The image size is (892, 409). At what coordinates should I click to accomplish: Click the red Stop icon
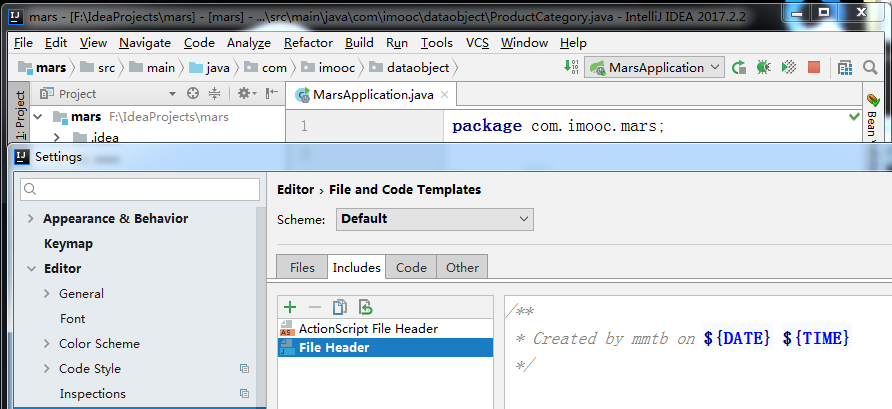click(x=814, y=68)
